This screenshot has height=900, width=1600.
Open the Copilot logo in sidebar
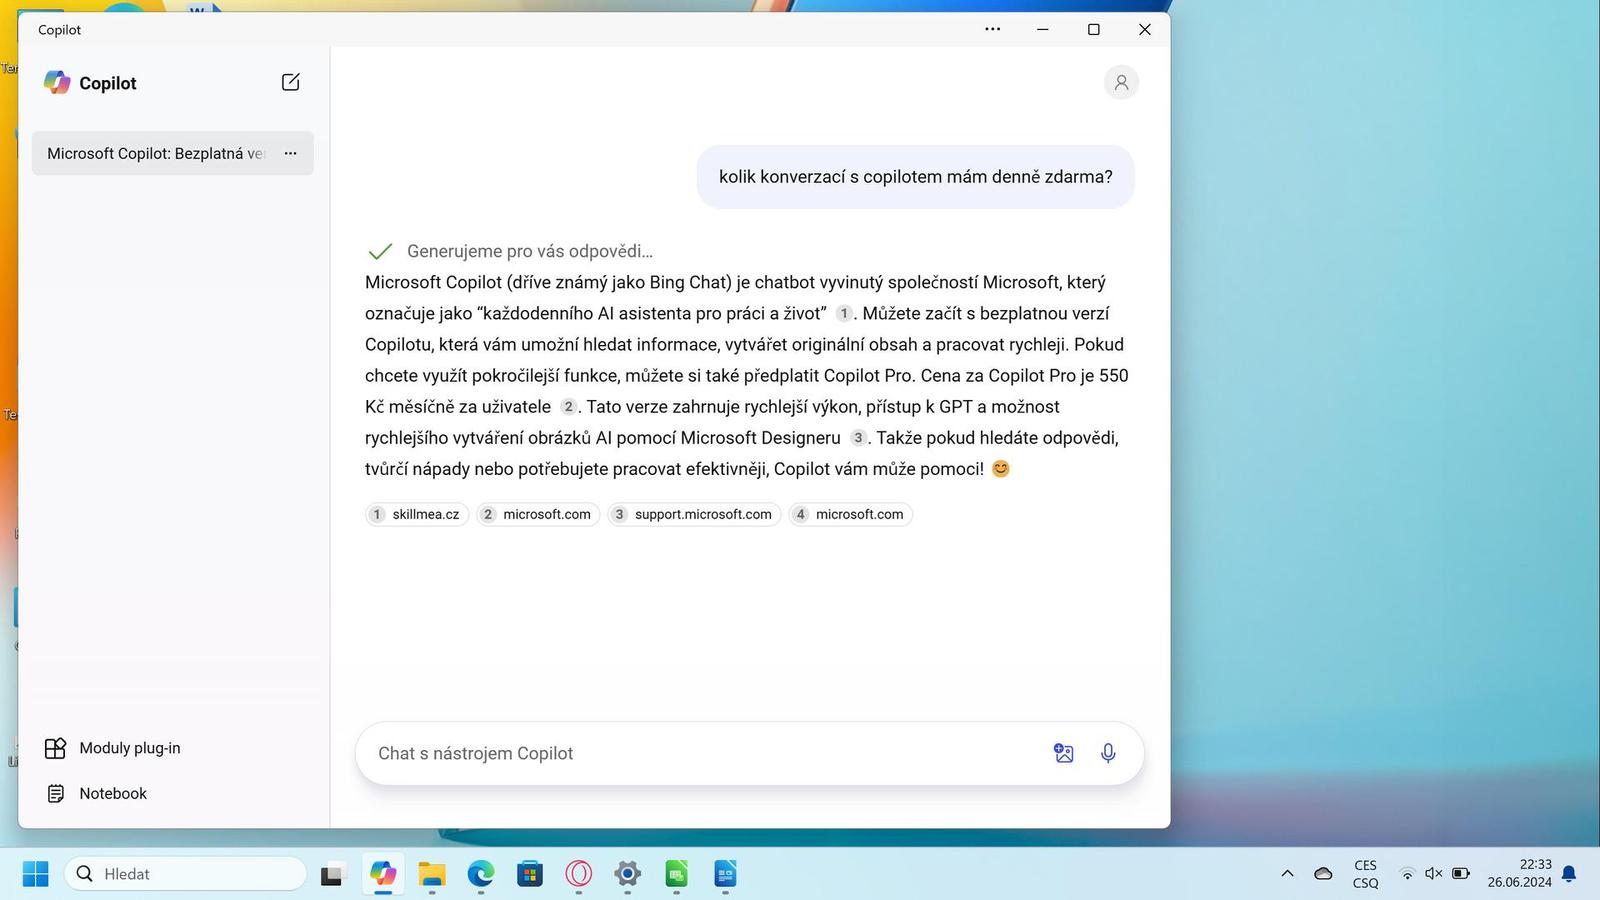click(57, 83)
